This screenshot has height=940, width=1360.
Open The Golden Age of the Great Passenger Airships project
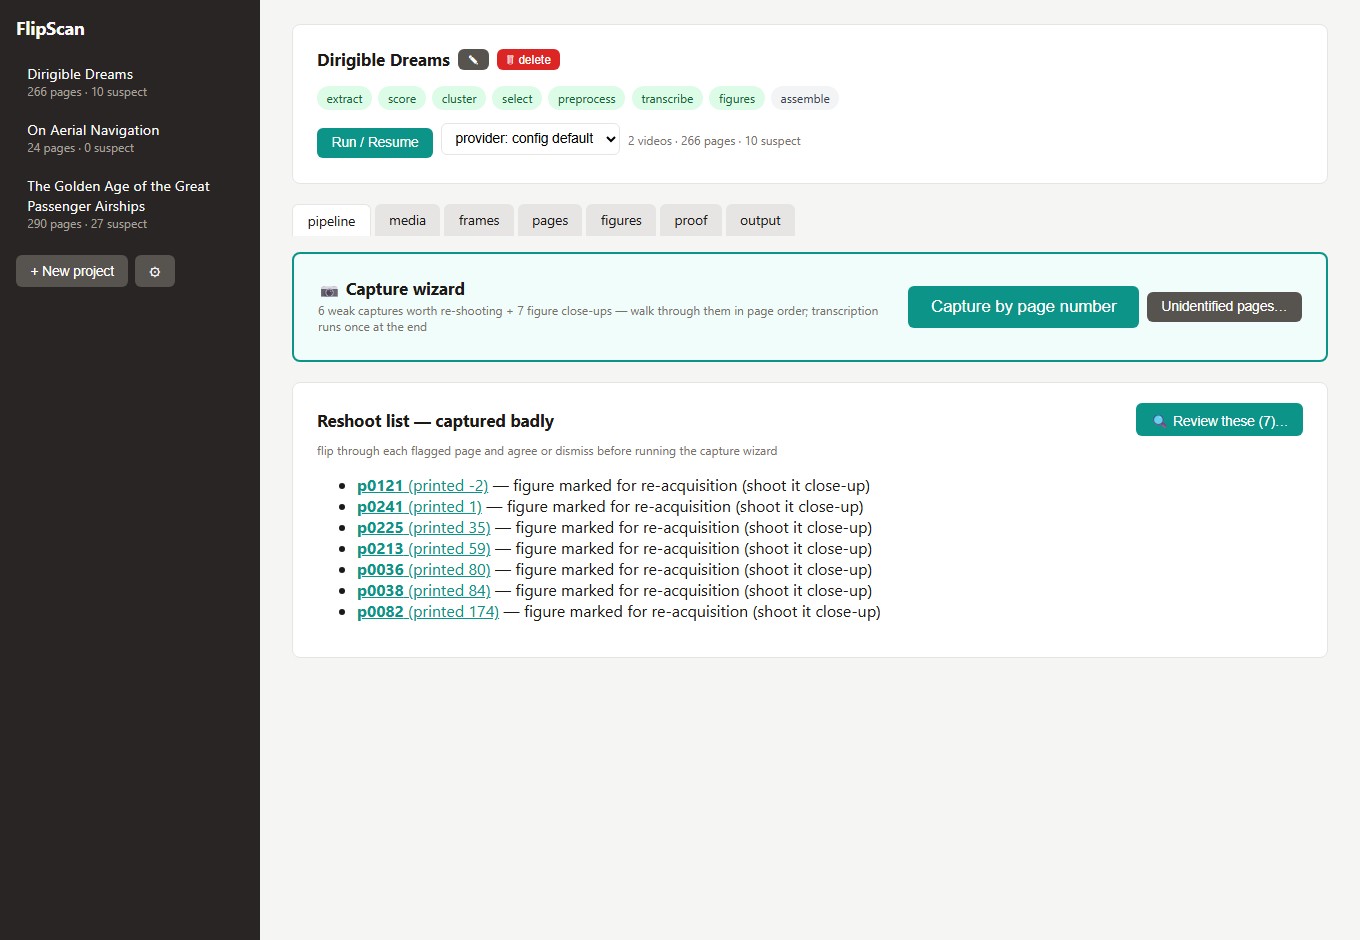click(130, 204)
